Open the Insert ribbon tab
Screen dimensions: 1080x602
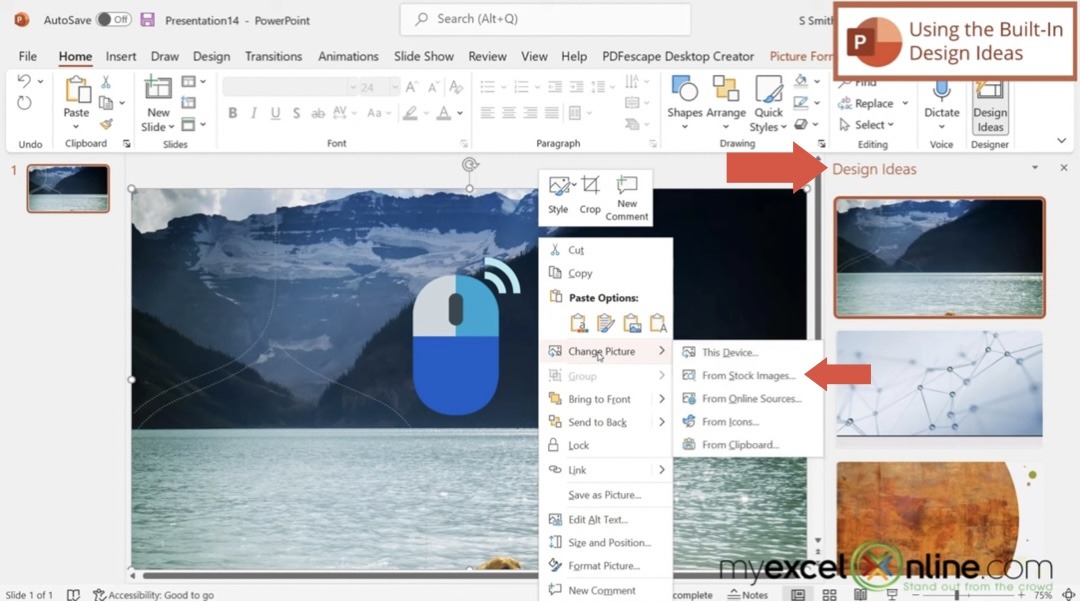121,56
